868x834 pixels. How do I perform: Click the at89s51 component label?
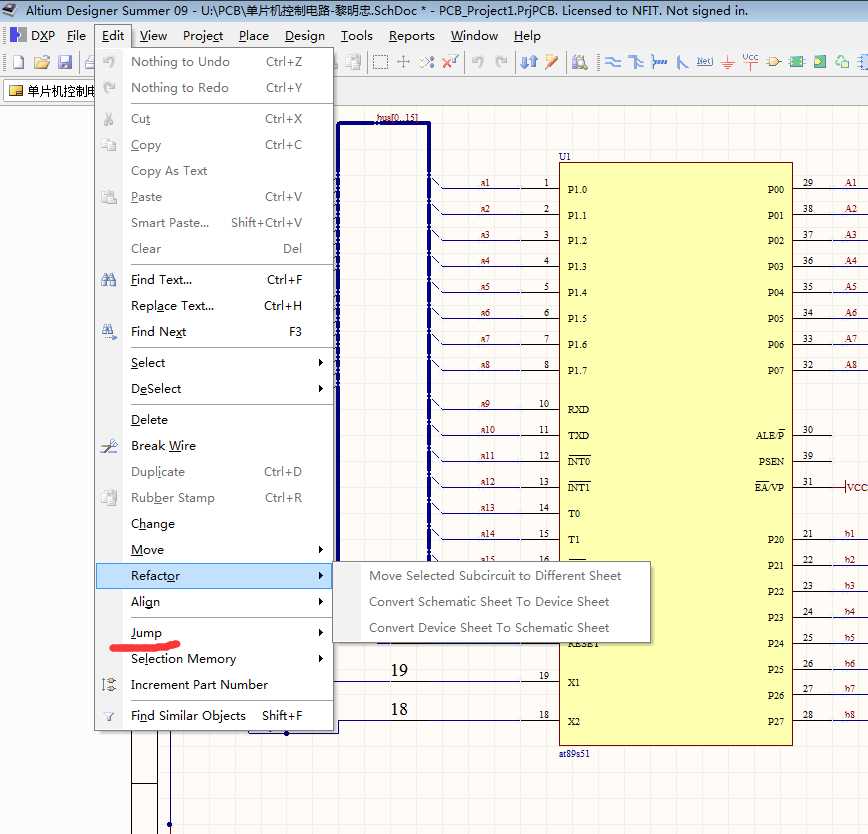tap(574, 754)
